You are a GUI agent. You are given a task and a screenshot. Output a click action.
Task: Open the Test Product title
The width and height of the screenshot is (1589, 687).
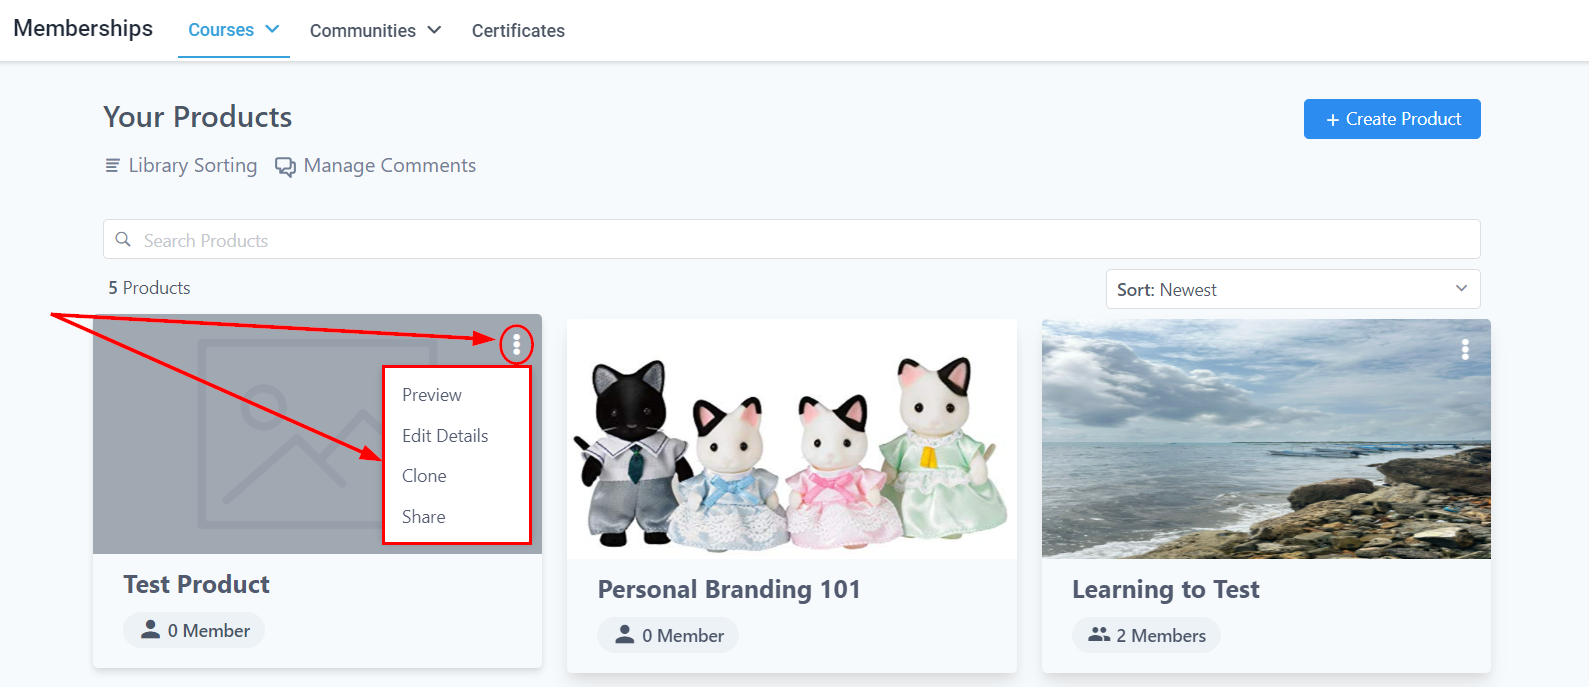pos(196,584)
